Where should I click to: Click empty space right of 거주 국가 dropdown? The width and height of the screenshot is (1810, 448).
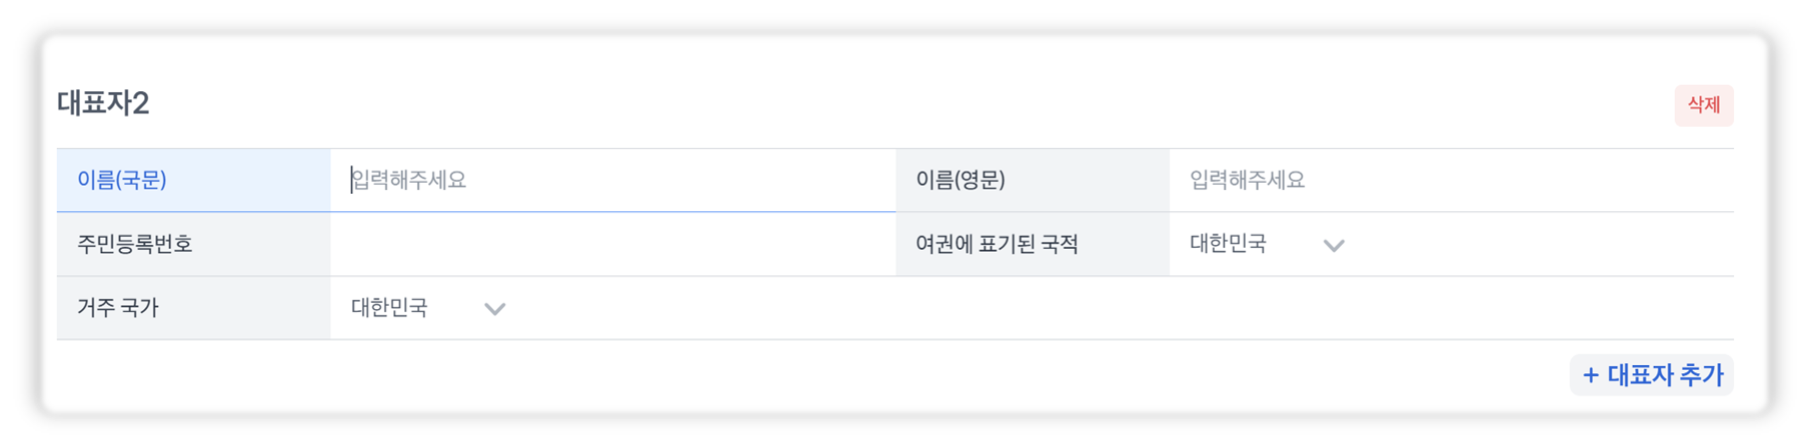[x=1100, y=308]
